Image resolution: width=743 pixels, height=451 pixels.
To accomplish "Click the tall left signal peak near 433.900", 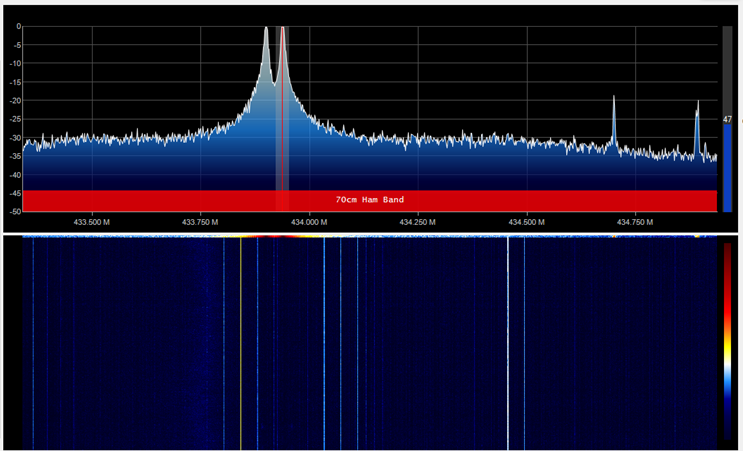I will [x=266, y=52].
